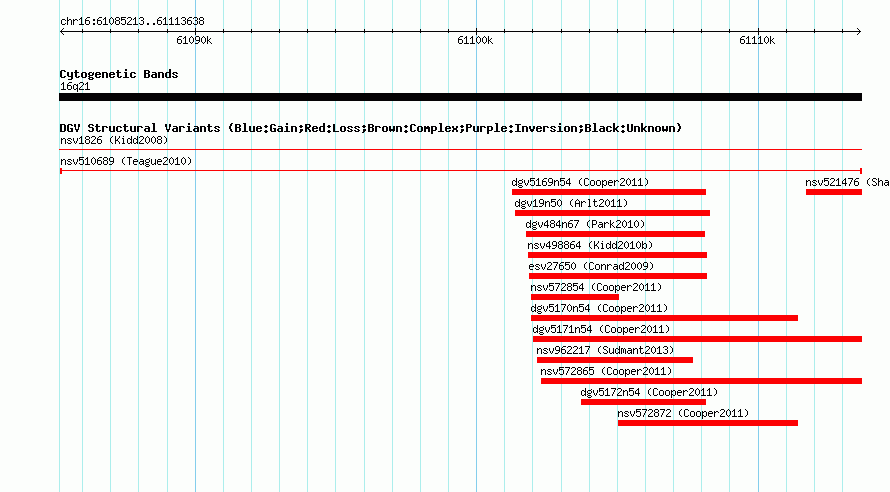Screen dimensions: 890x492
Task: Click the red bar for esv27650
Action: point(618,276)
